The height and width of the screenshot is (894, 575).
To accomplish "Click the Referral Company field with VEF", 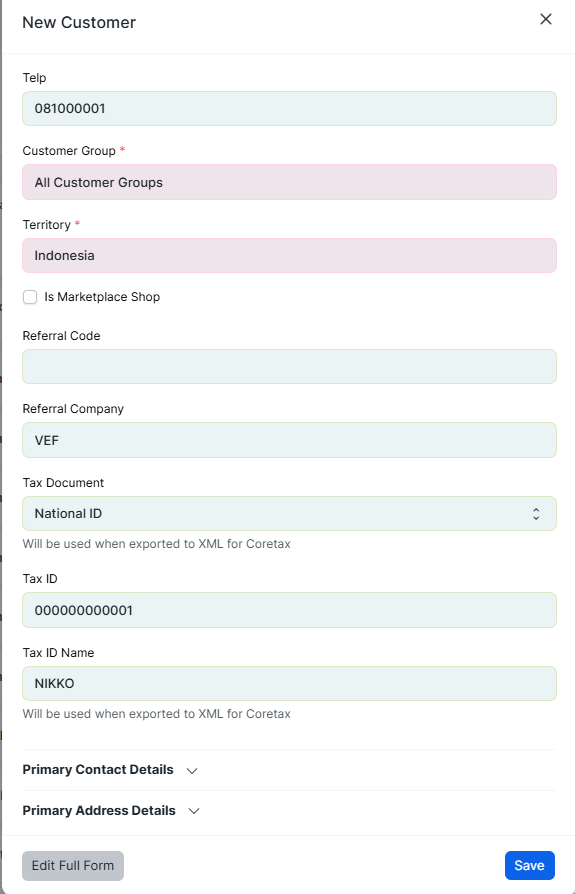I will 289,440.
